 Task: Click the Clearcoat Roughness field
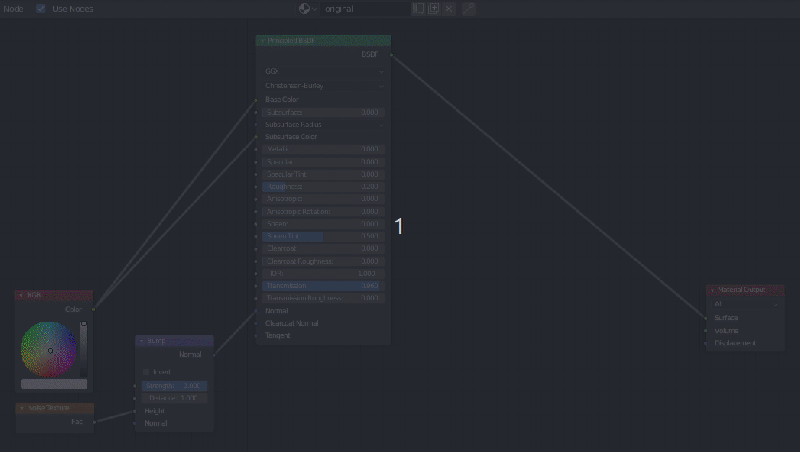coord(323,261)
